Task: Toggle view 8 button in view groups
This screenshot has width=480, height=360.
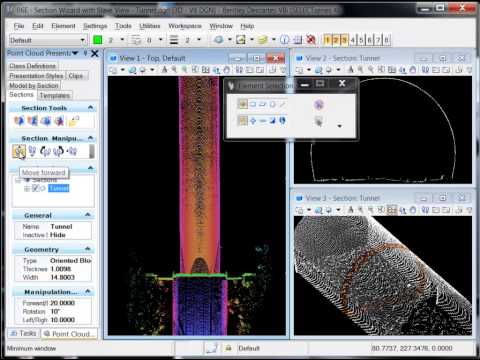Action: point(386,40)
